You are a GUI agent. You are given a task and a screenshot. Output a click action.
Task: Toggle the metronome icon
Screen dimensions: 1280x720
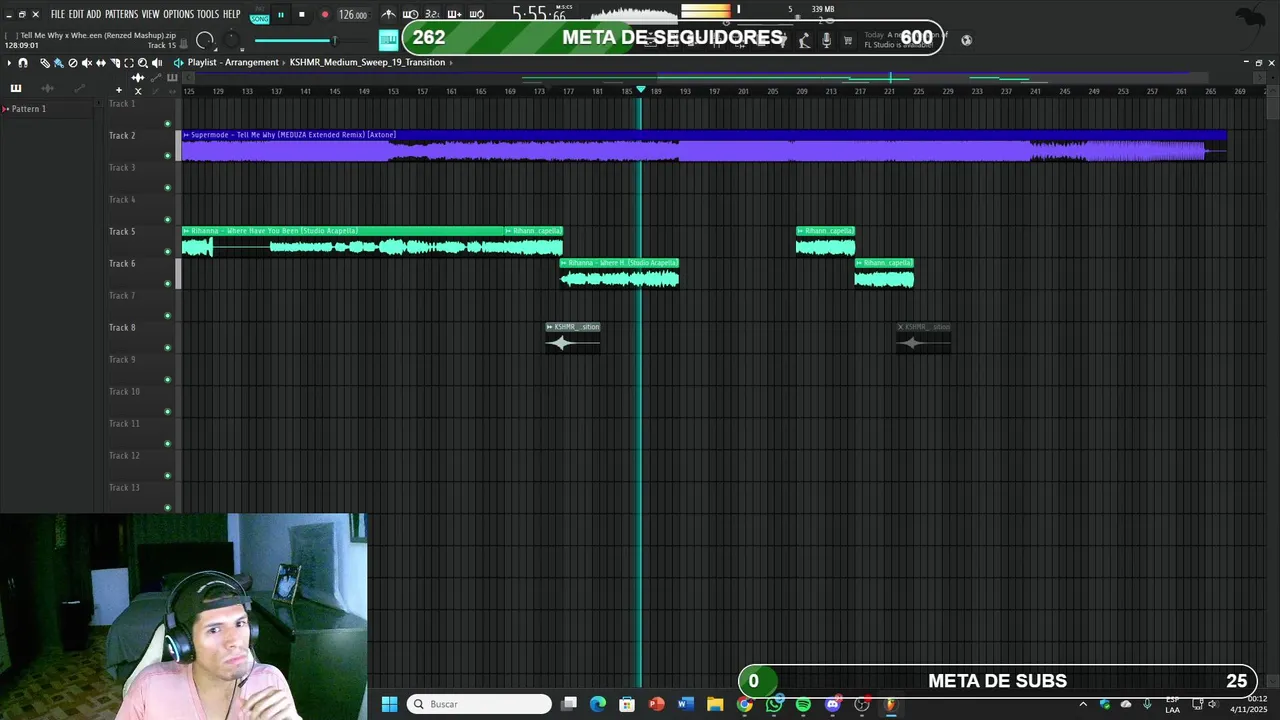[x=388, y=14]
